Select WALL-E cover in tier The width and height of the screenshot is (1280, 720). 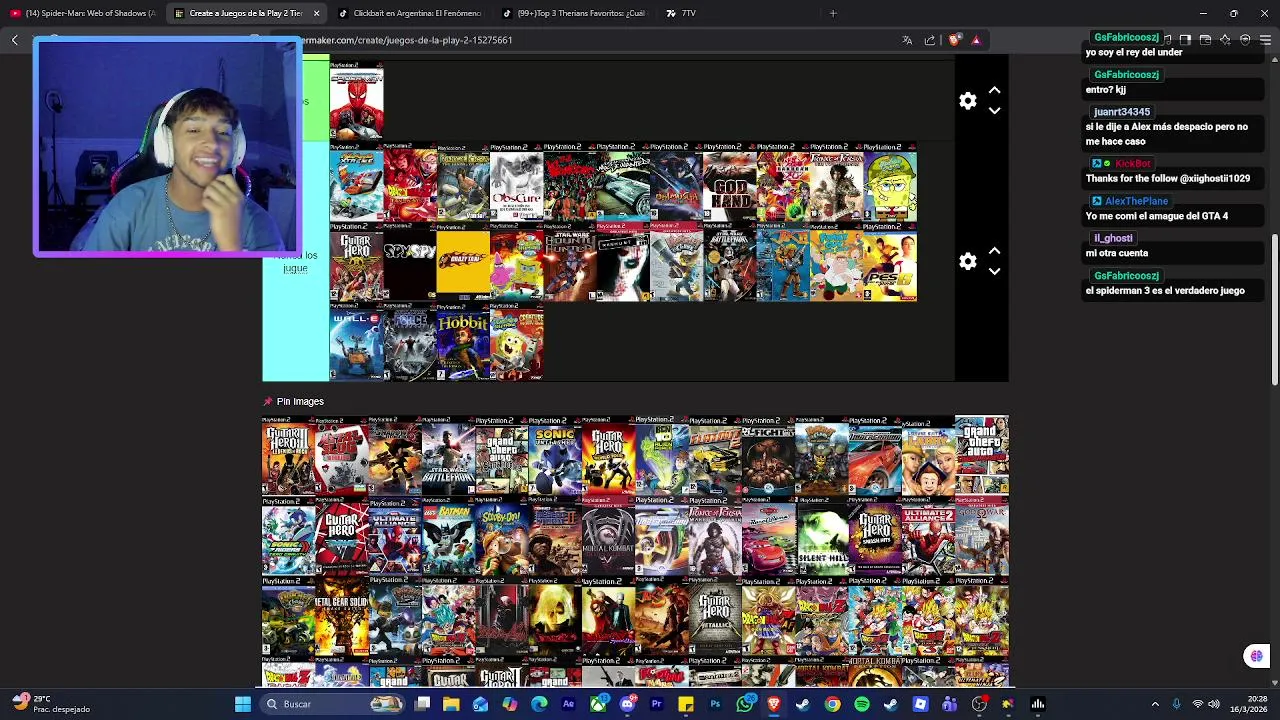(356, 342)
